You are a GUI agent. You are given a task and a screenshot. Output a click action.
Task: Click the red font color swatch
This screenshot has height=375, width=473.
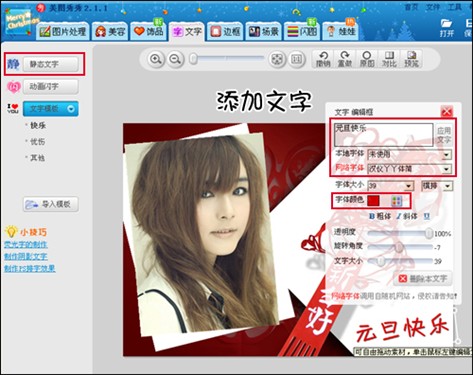373,201
